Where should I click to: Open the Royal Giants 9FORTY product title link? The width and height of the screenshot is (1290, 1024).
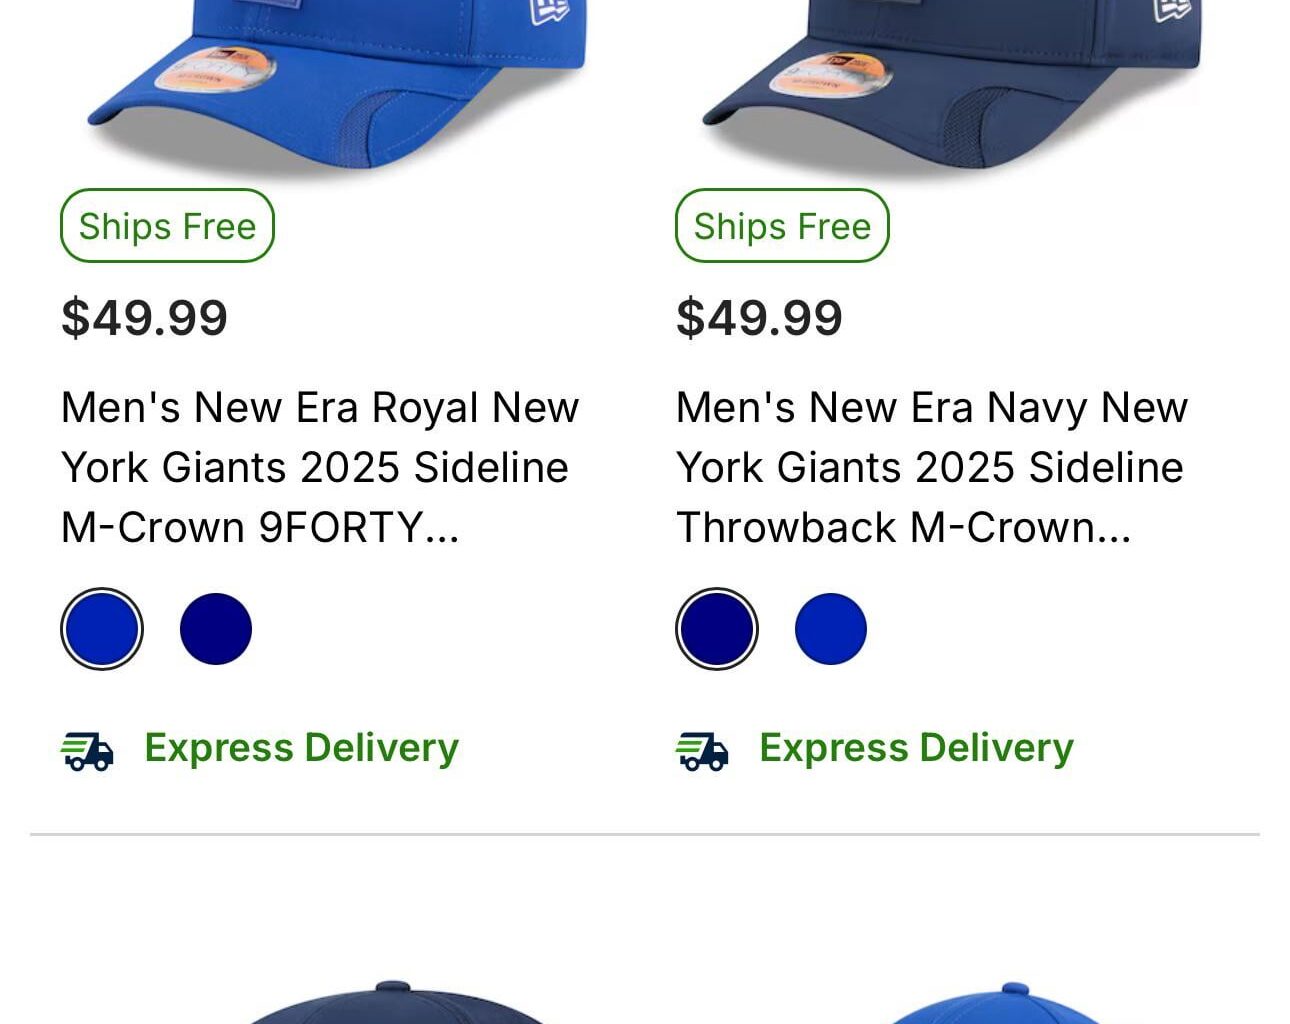320,466
